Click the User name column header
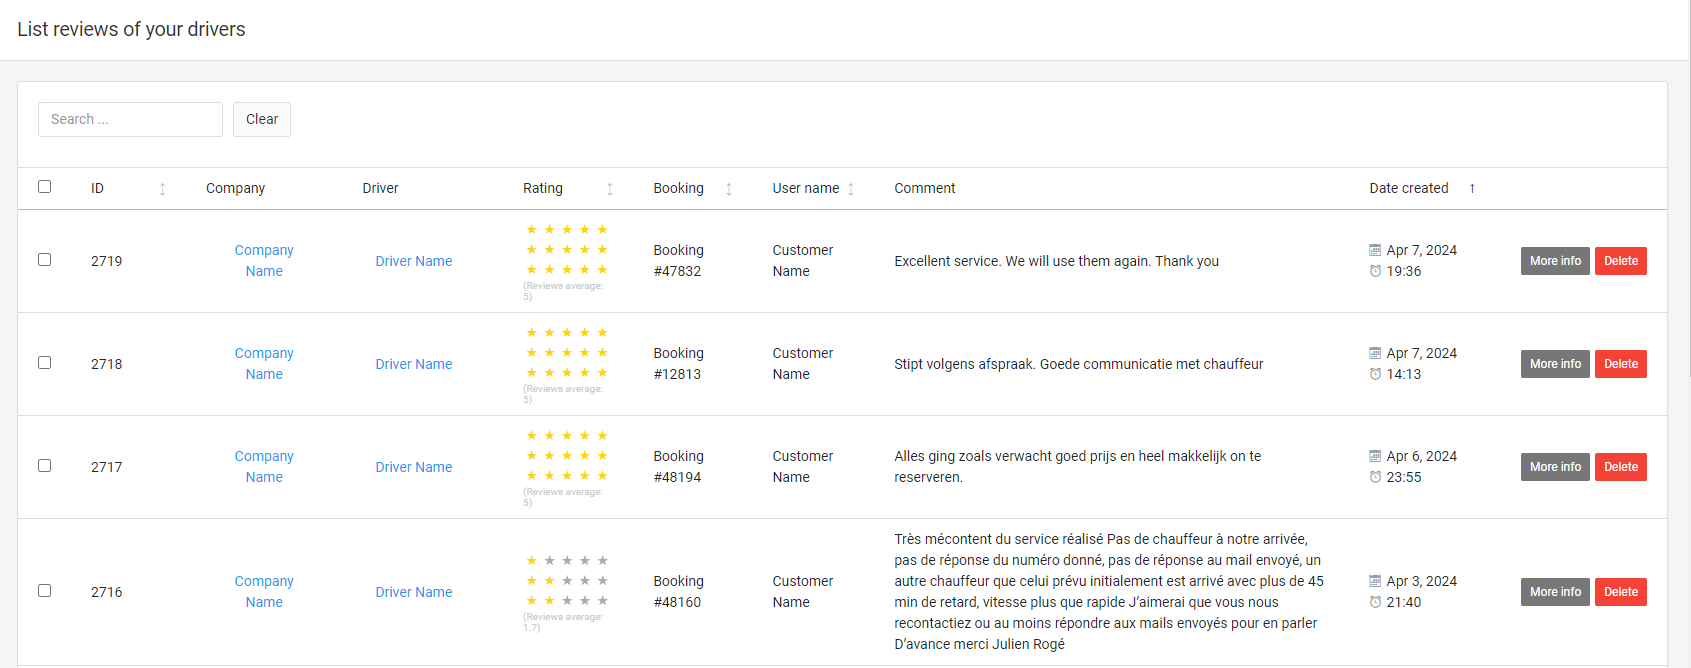1691x668 pixels. pyautogui.click(x=805, y=188)
